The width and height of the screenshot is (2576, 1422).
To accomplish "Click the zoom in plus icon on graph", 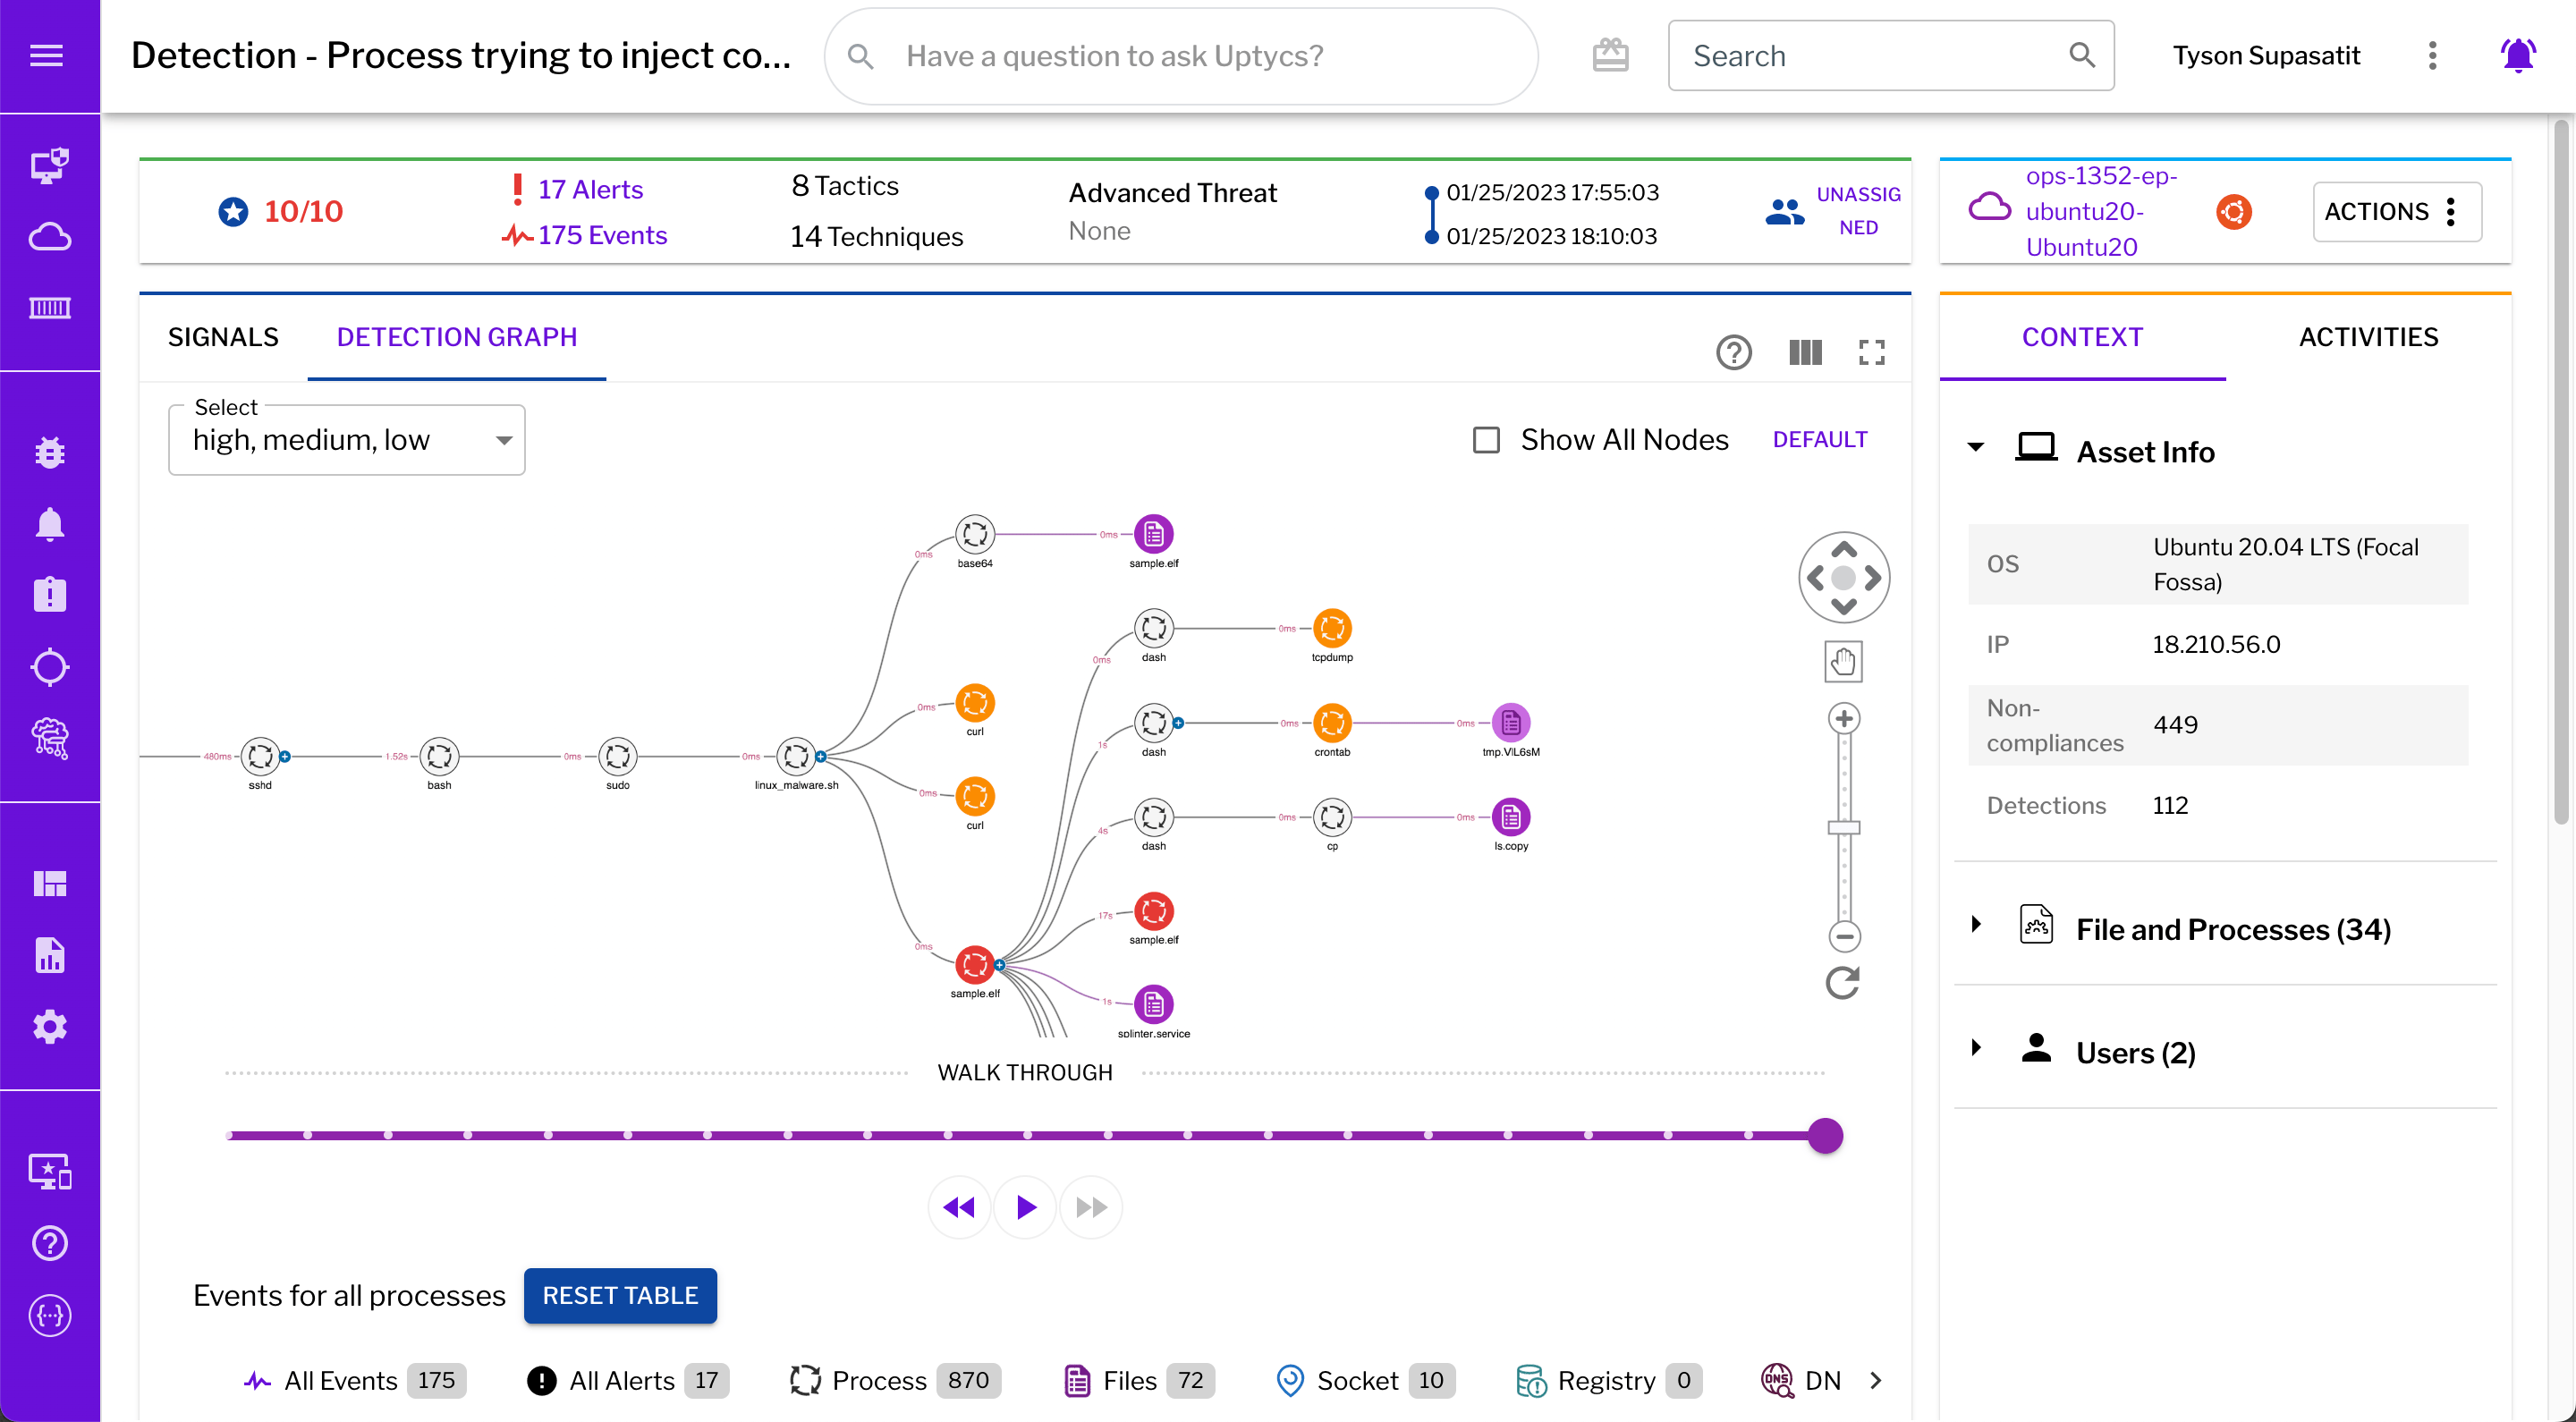I will pyautogui.click(x=1843, y=719).
